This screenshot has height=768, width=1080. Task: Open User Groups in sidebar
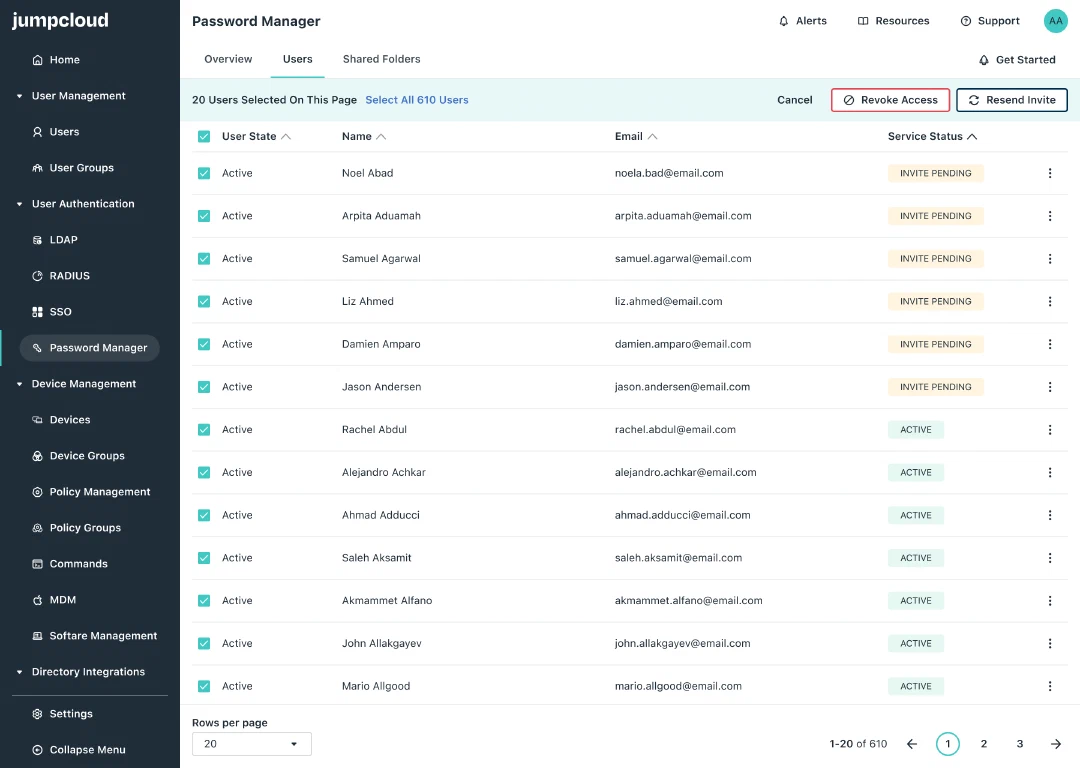click(73, 168)
